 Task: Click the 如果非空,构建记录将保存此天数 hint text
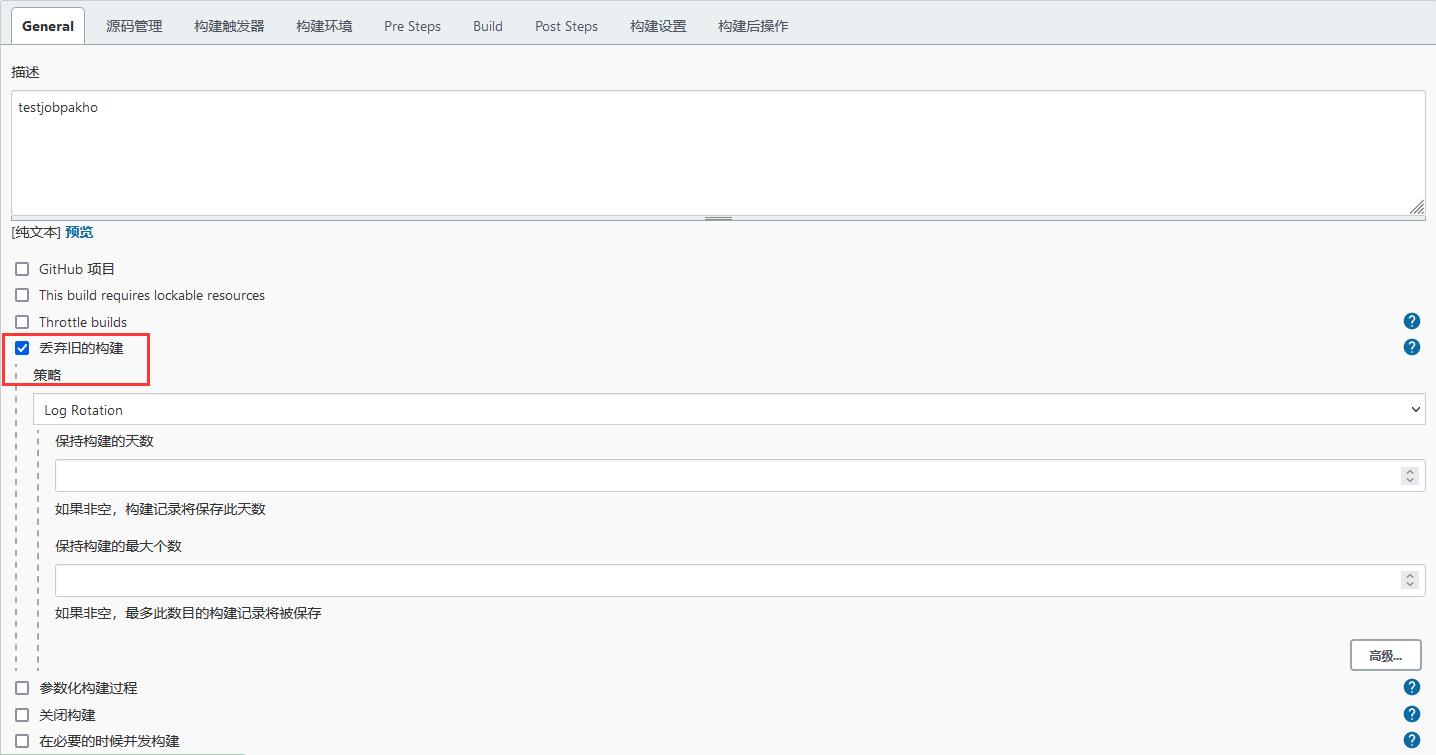(160, 509)
